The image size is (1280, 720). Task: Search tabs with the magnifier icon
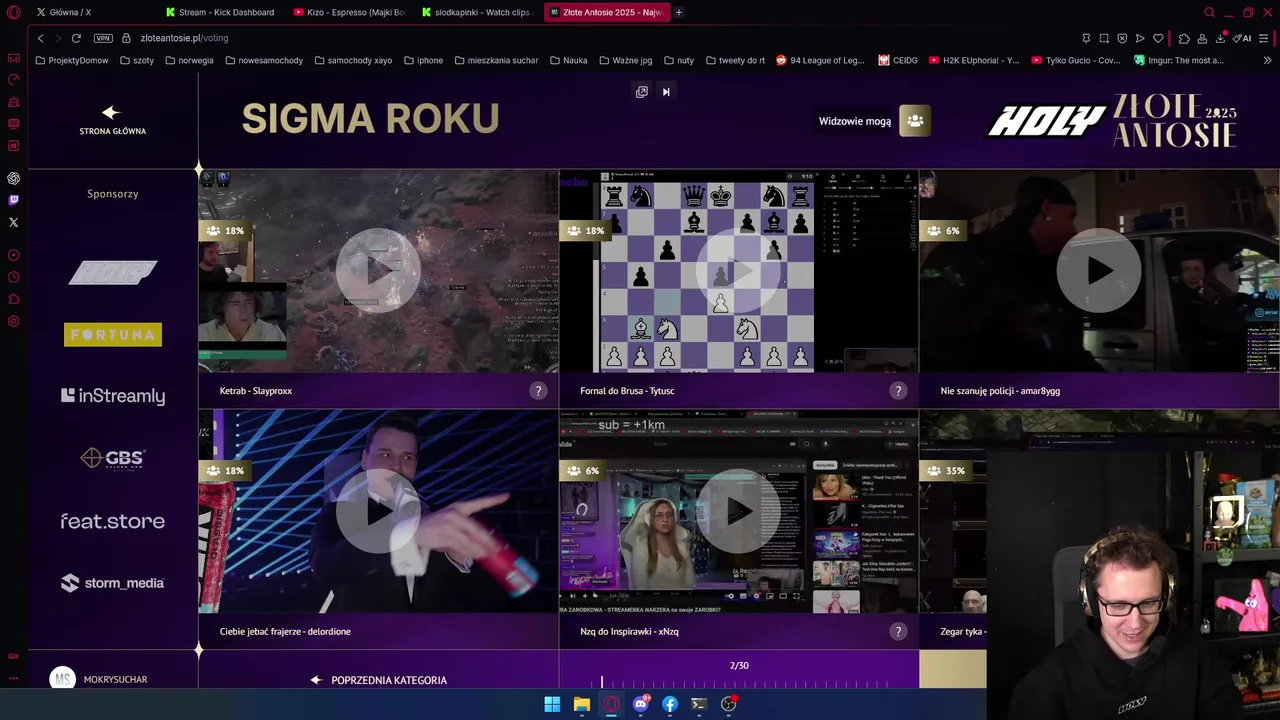pyautogui.click(x=1209, y=12)
